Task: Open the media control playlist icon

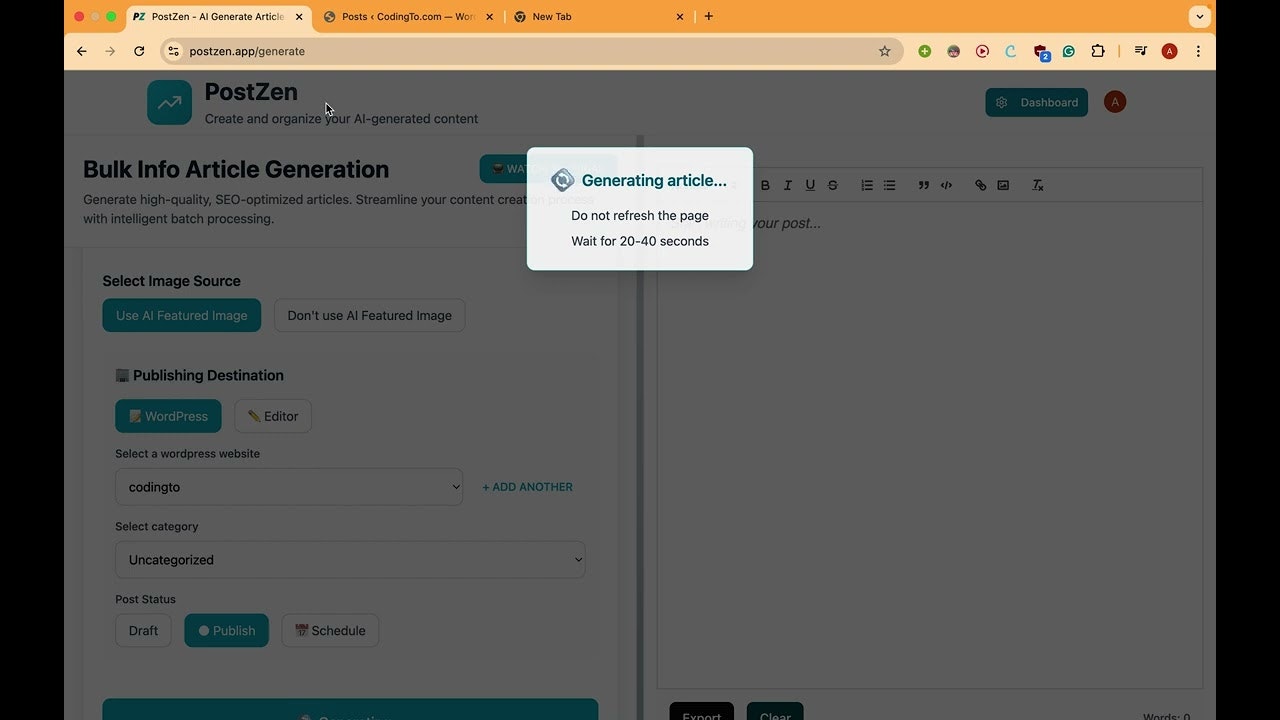Action: [1140, 51]
